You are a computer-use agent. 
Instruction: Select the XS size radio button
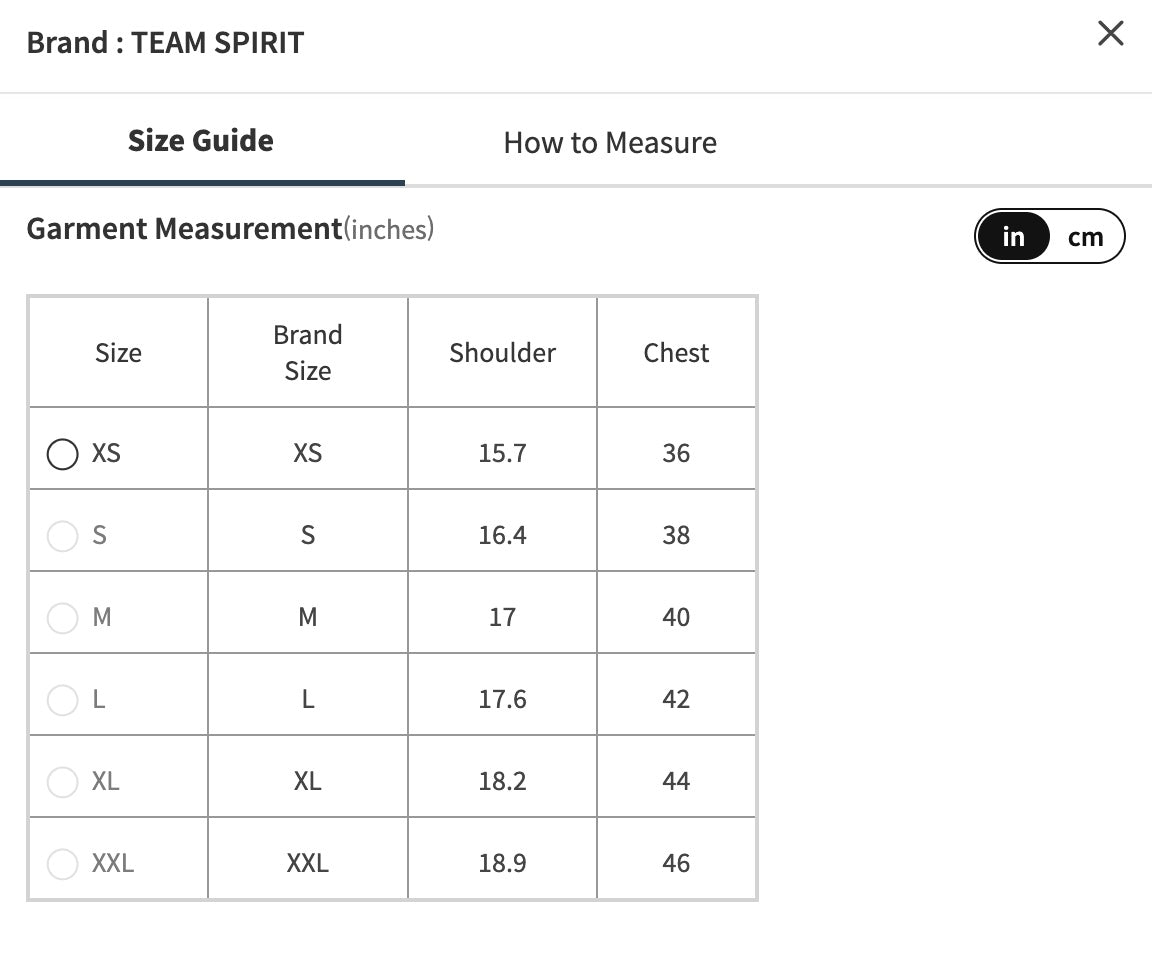pos(62,454)
